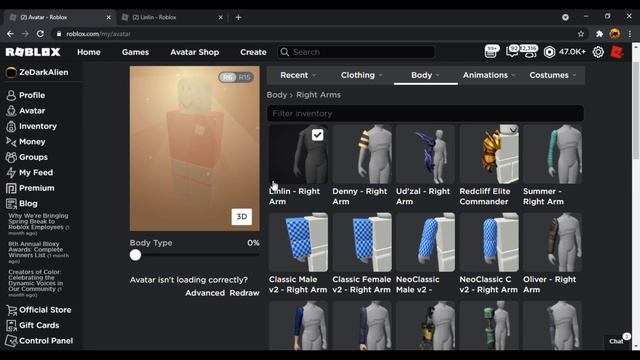Click the Redraw link
640x360 pixels.
(244, 293)
